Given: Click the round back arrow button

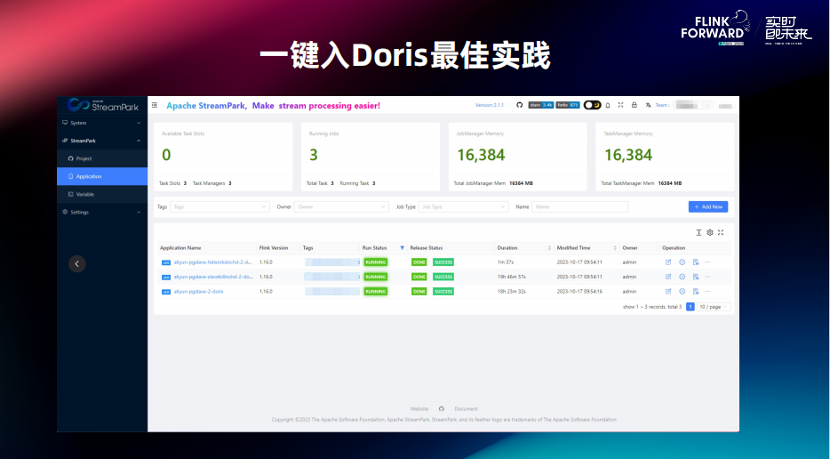Looking at the screenshot, I should (77, 264).
